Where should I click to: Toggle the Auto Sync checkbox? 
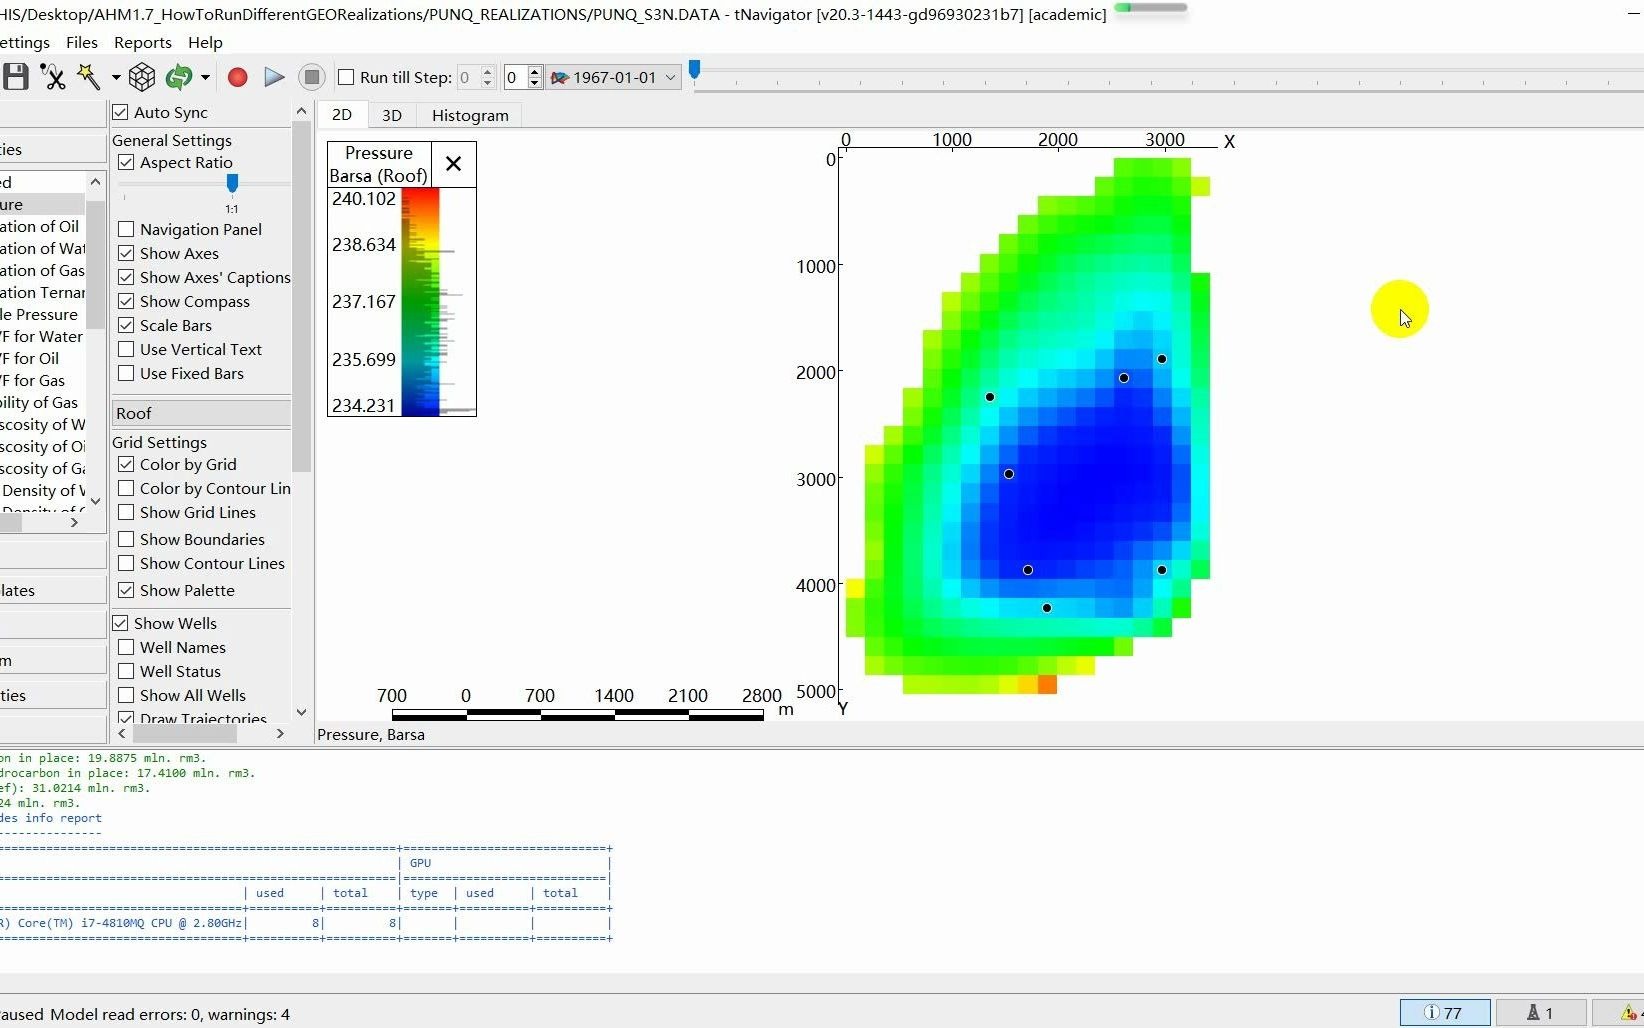click(x=121, y=112)
